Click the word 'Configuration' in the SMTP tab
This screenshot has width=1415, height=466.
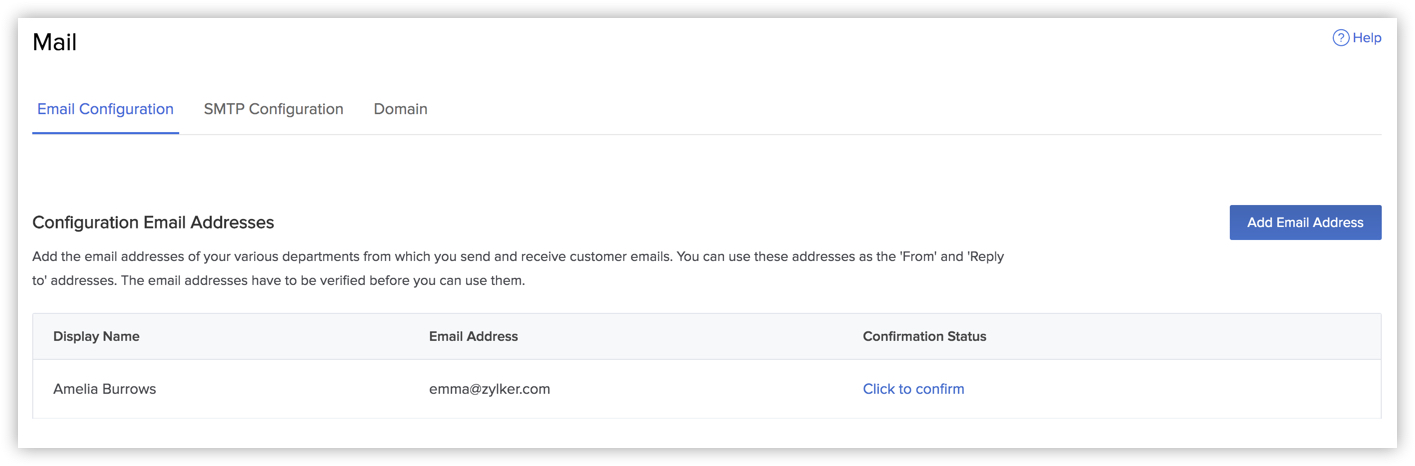pos(295,109)
